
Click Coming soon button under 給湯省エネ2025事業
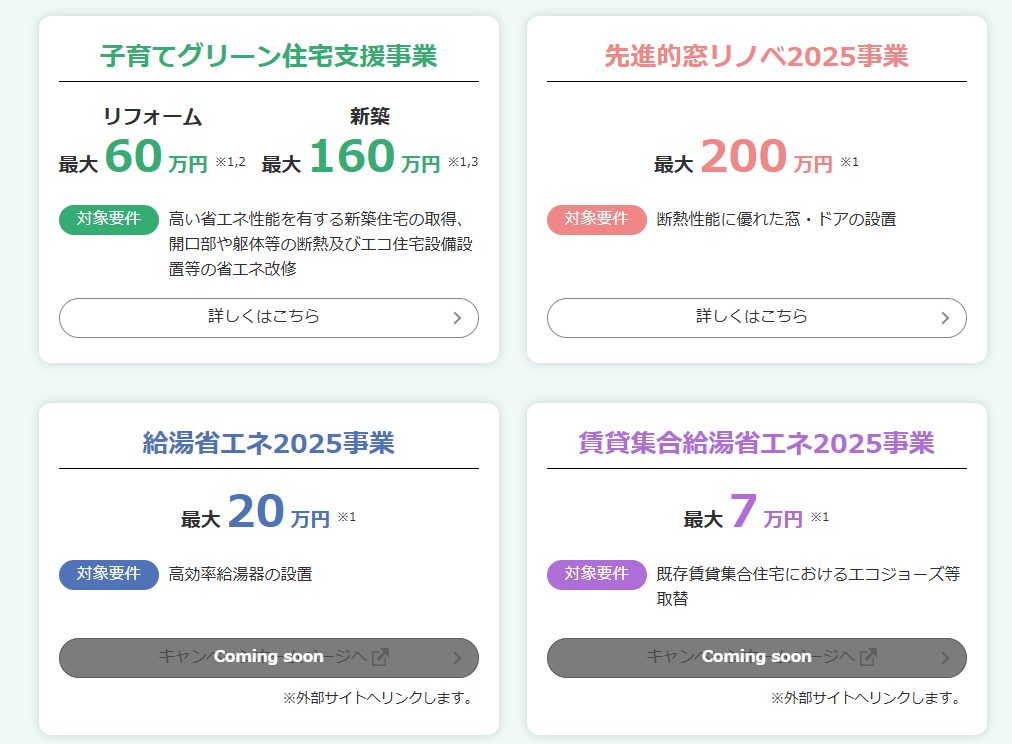click(x=268, y=658)
